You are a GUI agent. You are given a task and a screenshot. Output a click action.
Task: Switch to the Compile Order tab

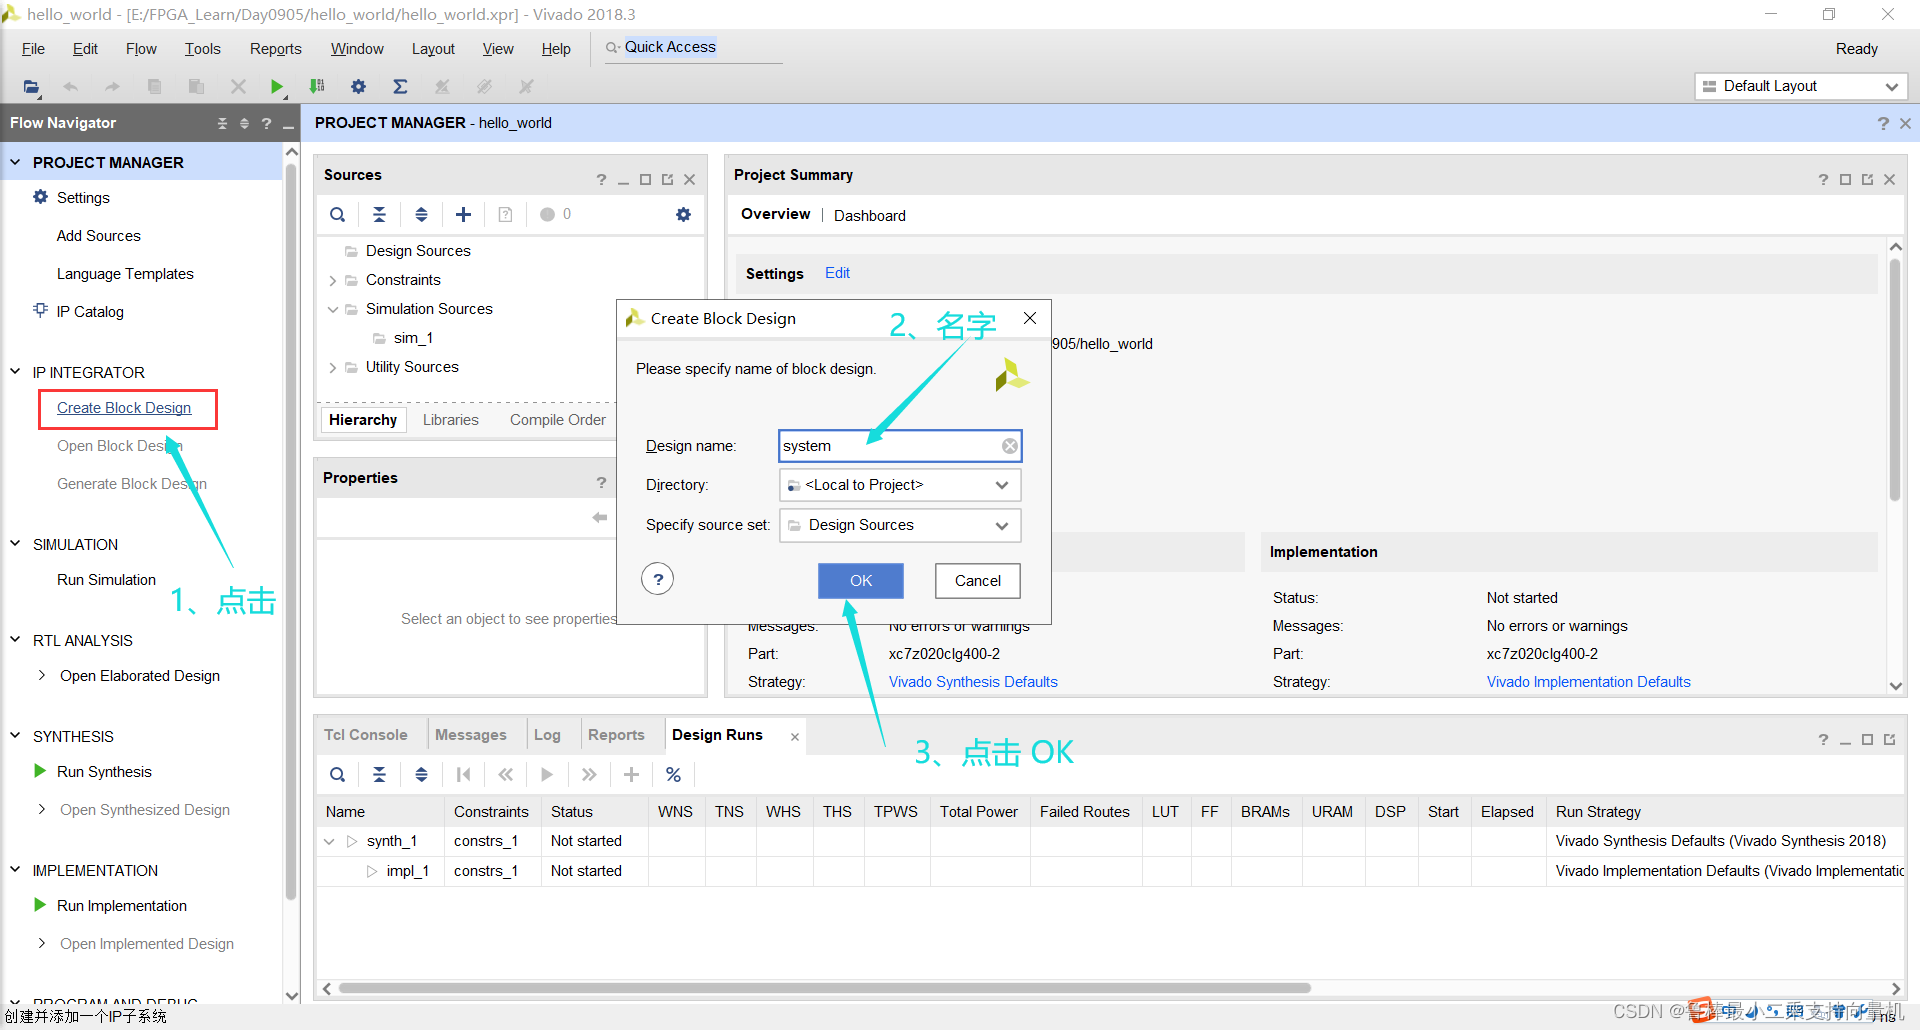point(557,420)
